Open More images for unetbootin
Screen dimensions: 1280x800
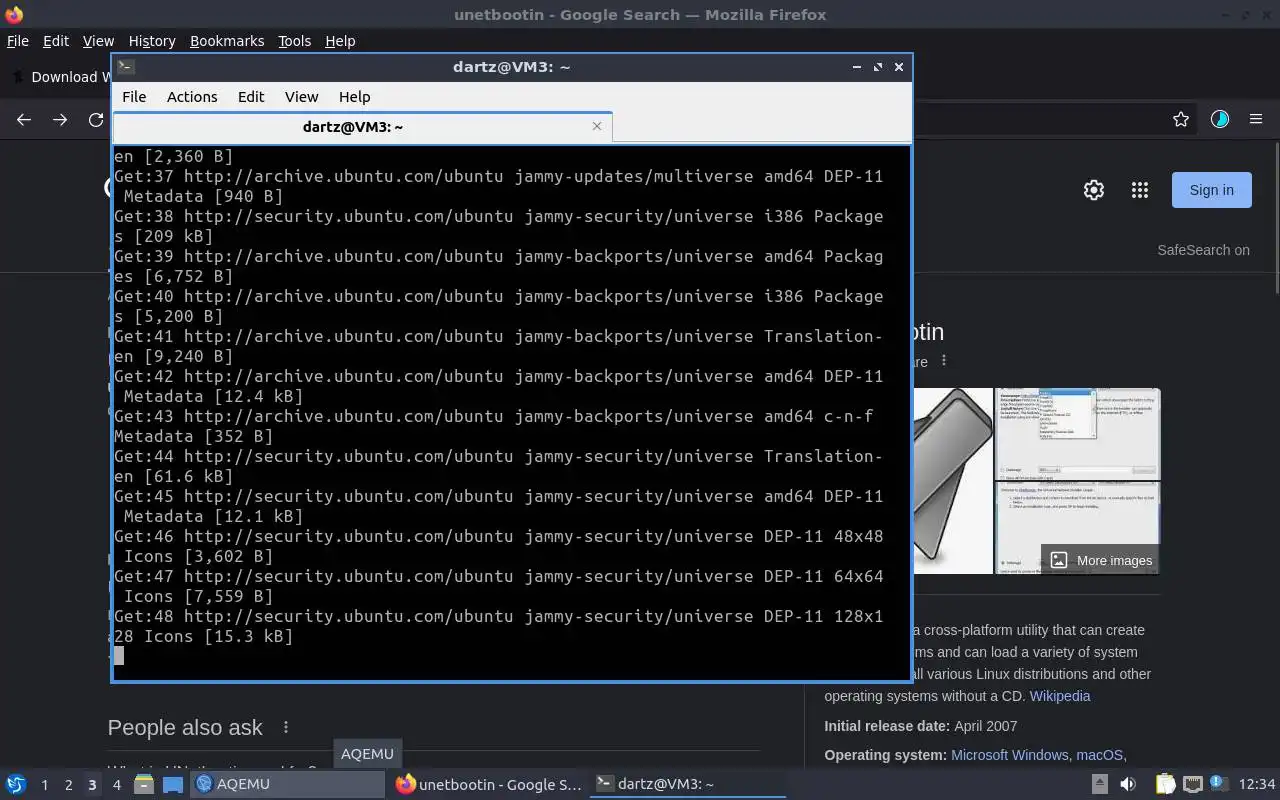[x=1101, y=560]
